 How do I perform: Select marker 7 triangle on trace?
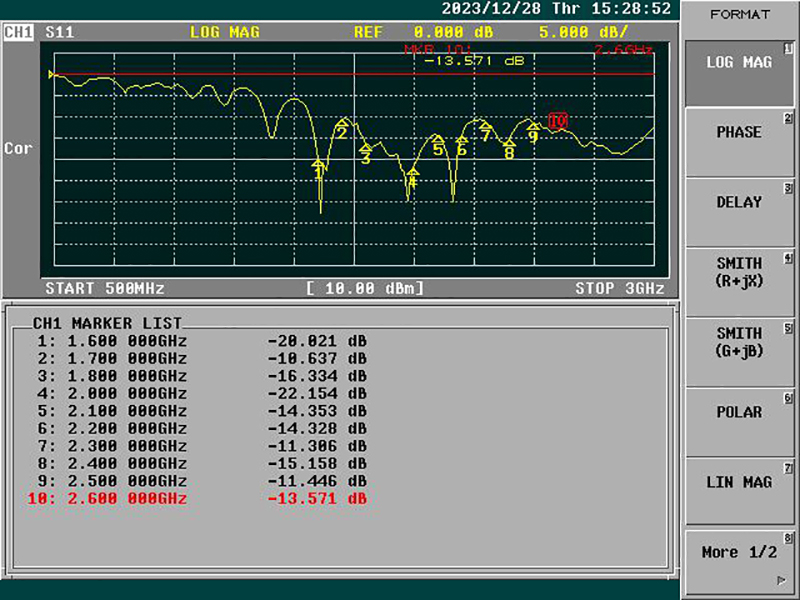point(485,126)
